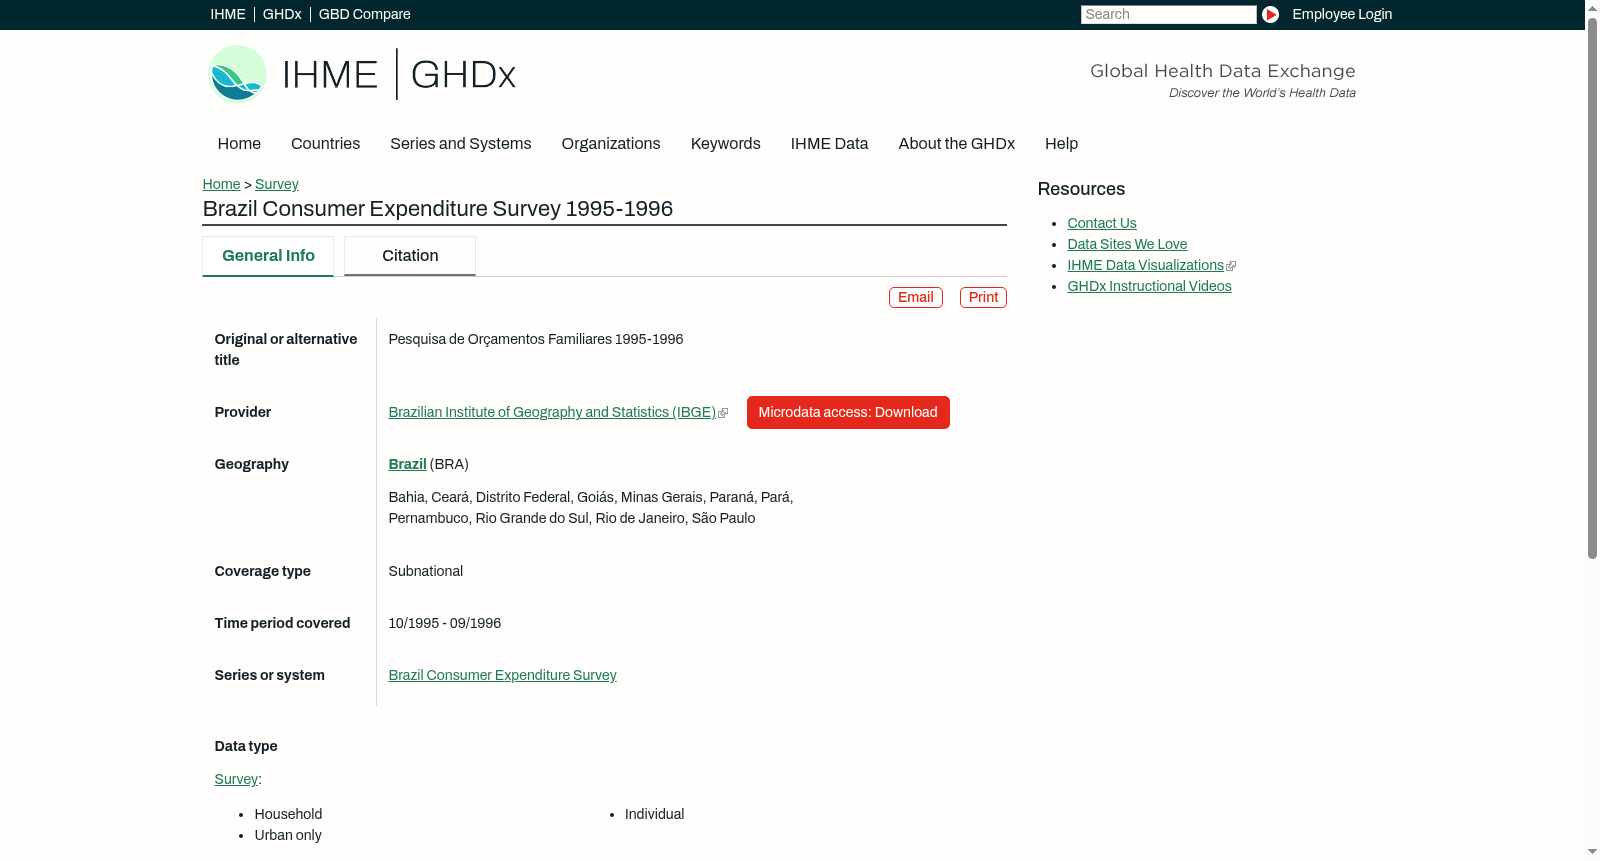
Task: Open the Series and Systems menu
Action: (460, 144)
